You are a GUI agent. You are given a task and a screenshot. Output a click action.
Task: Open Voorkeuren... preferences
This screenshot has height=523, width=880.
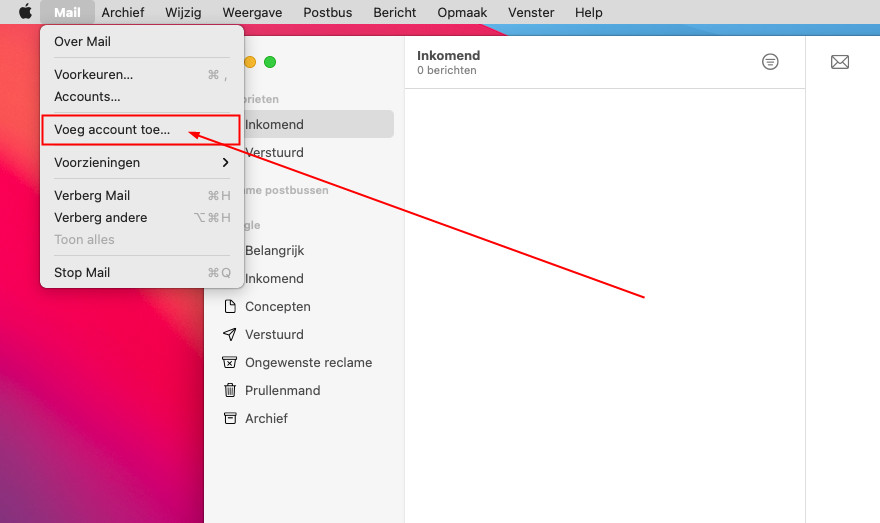(142, 75)
